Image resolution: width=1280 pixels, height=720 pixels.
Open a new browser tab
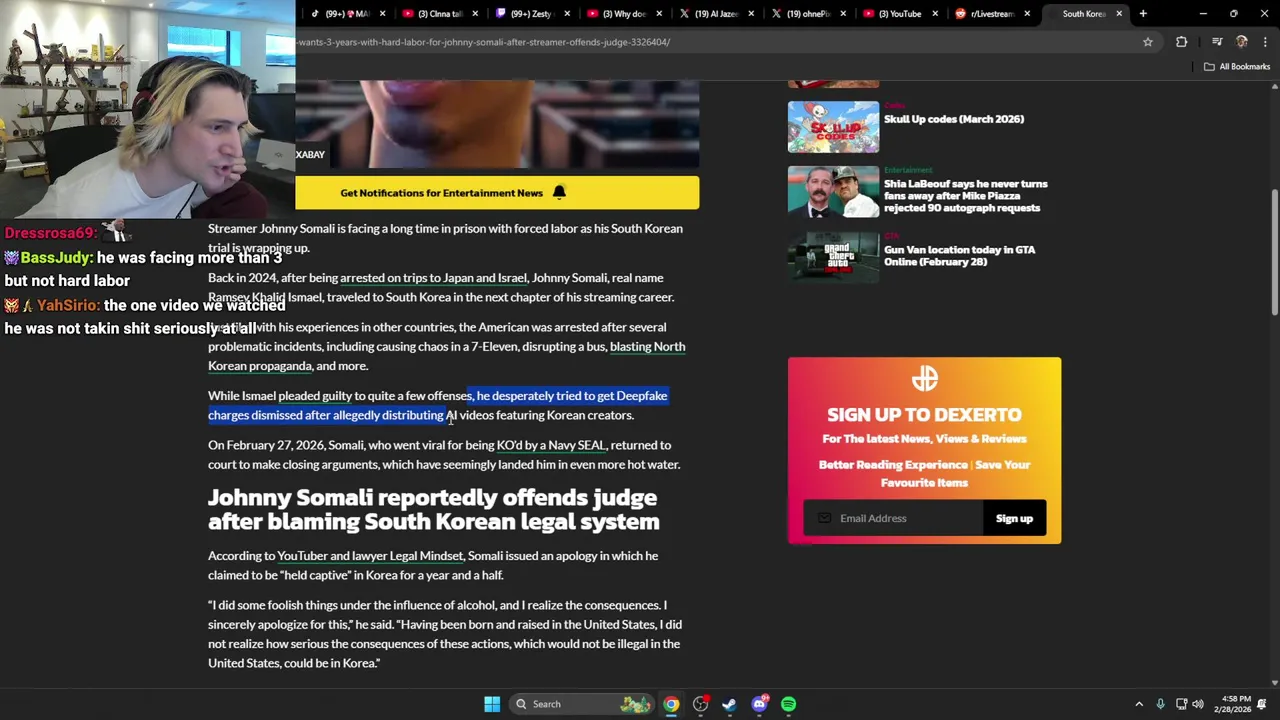tap(1143, 14)
